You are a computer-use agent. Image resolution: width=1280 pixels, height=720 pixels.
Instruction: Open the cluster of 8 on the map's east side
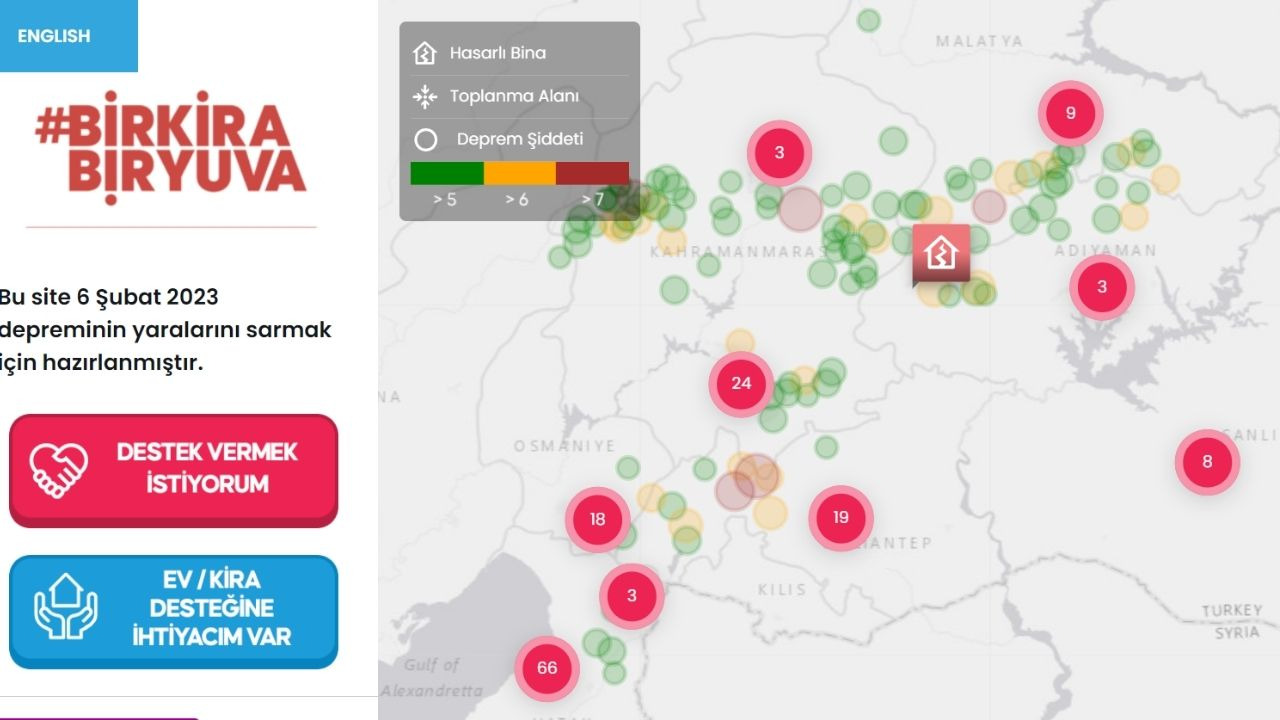point(1207,462)
